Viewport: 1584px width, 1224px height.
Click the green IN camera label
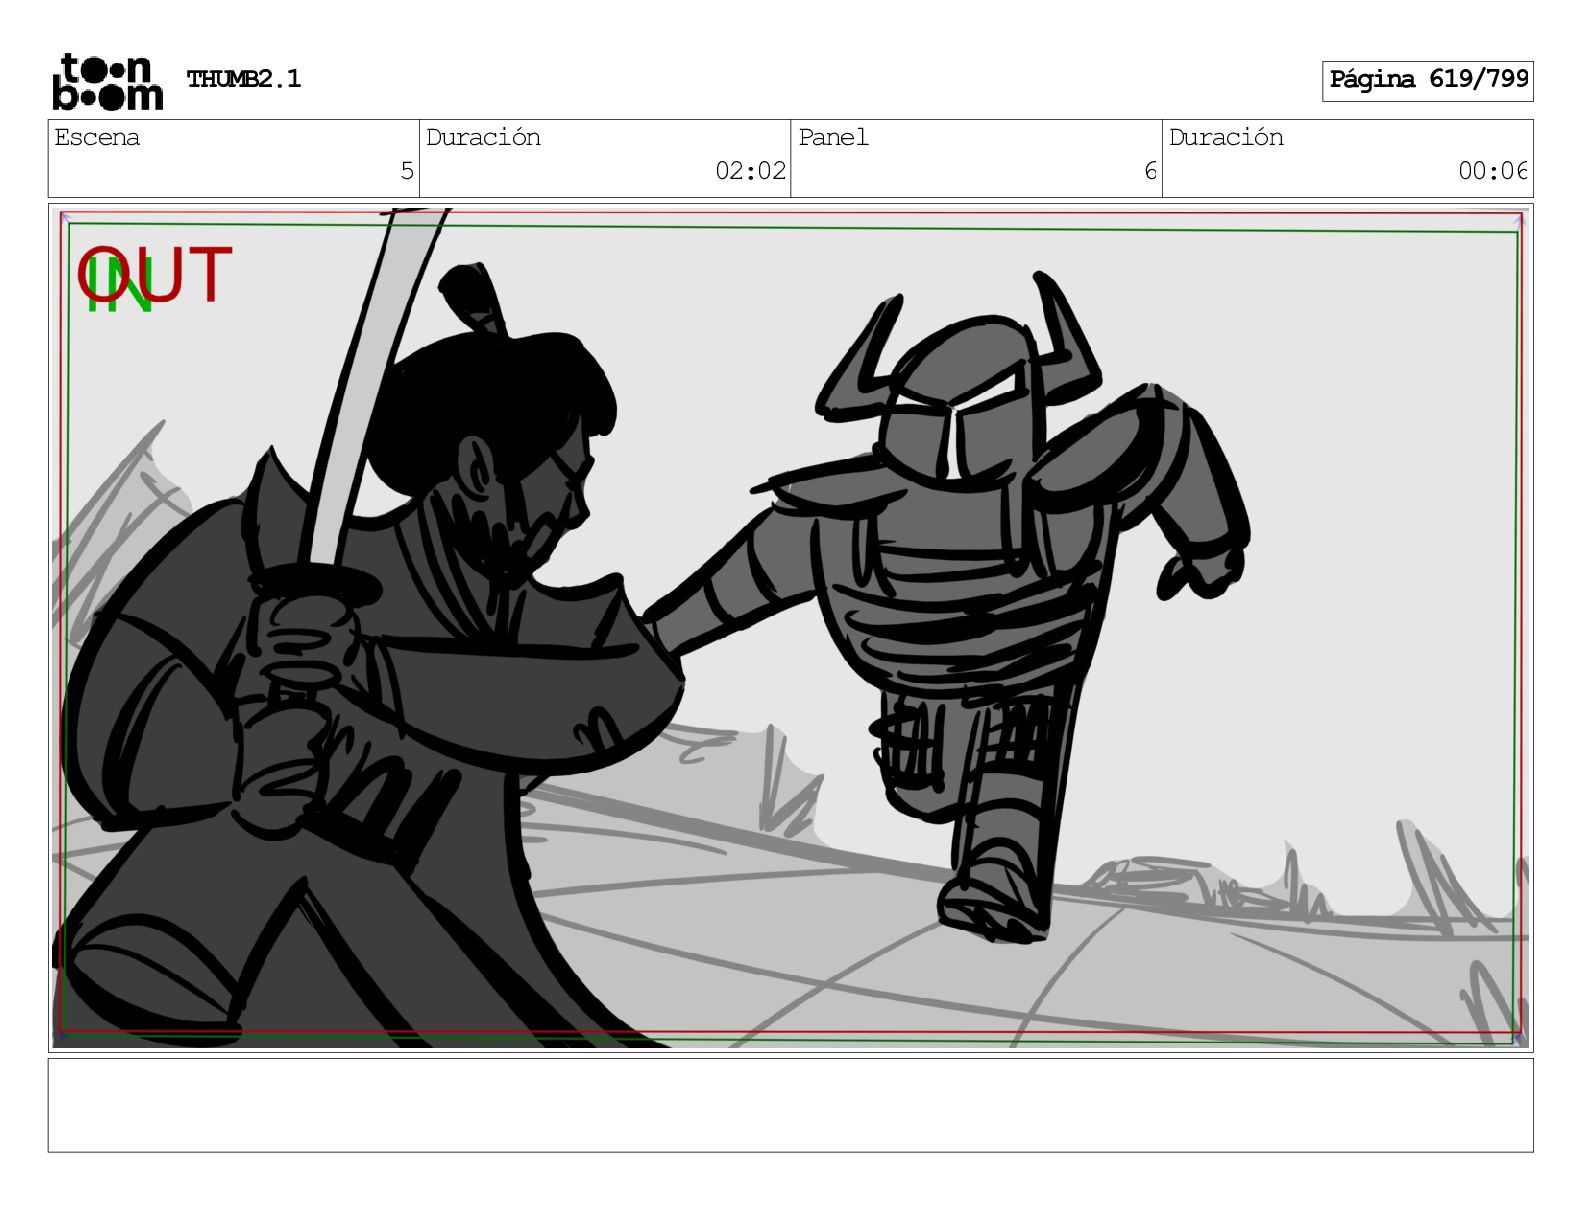click(x=118, y=287)
